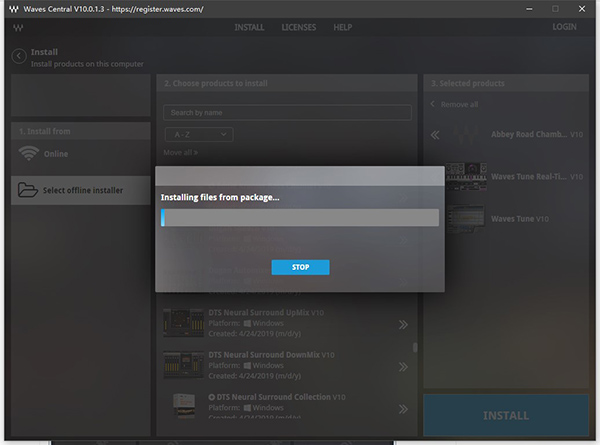The height and width of the screenshot is (445, 600).
Task: Close the Waves Central window
Action: click(582, 8)
